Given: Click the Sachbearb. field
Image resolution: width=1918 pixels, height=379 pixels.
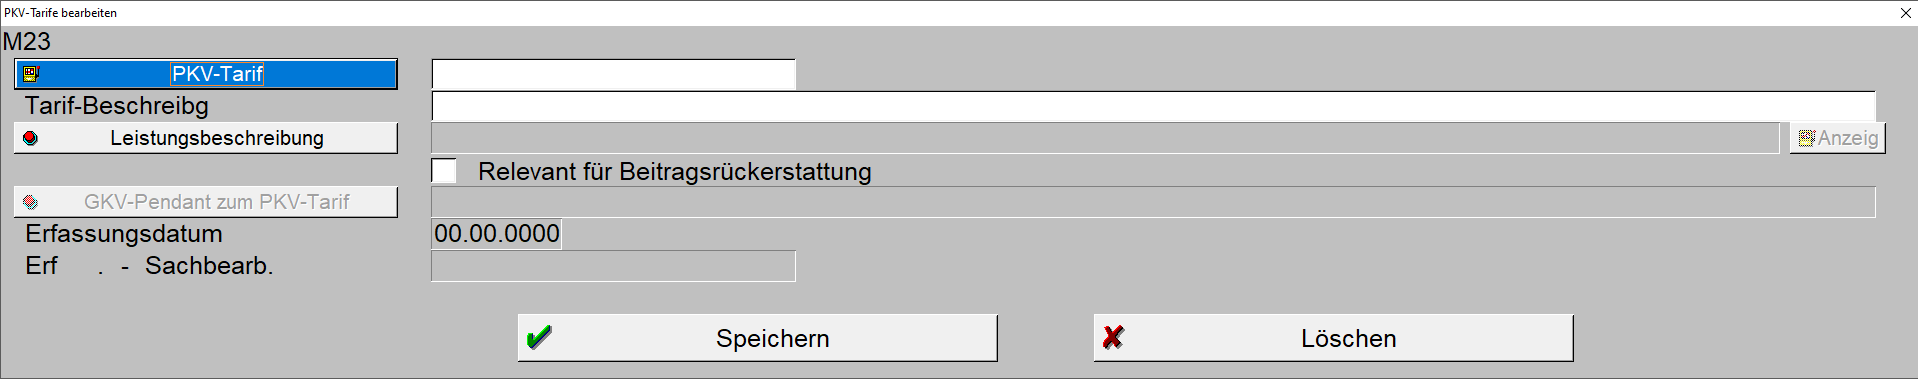Looking at the screenshot, I should point(614,266).
